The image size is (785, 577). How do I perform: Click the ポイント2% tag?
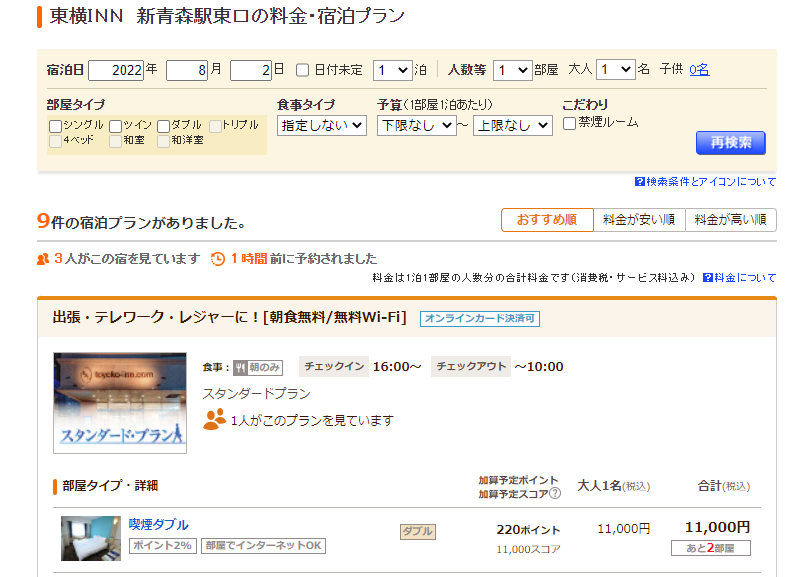(x=163, y=545)
